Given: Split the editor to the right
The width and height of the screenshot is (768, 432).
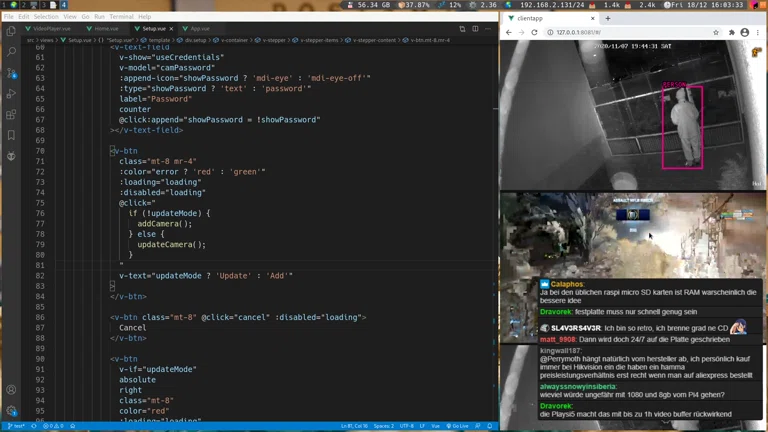Looking at the screenshot, I should pos(475,29).
